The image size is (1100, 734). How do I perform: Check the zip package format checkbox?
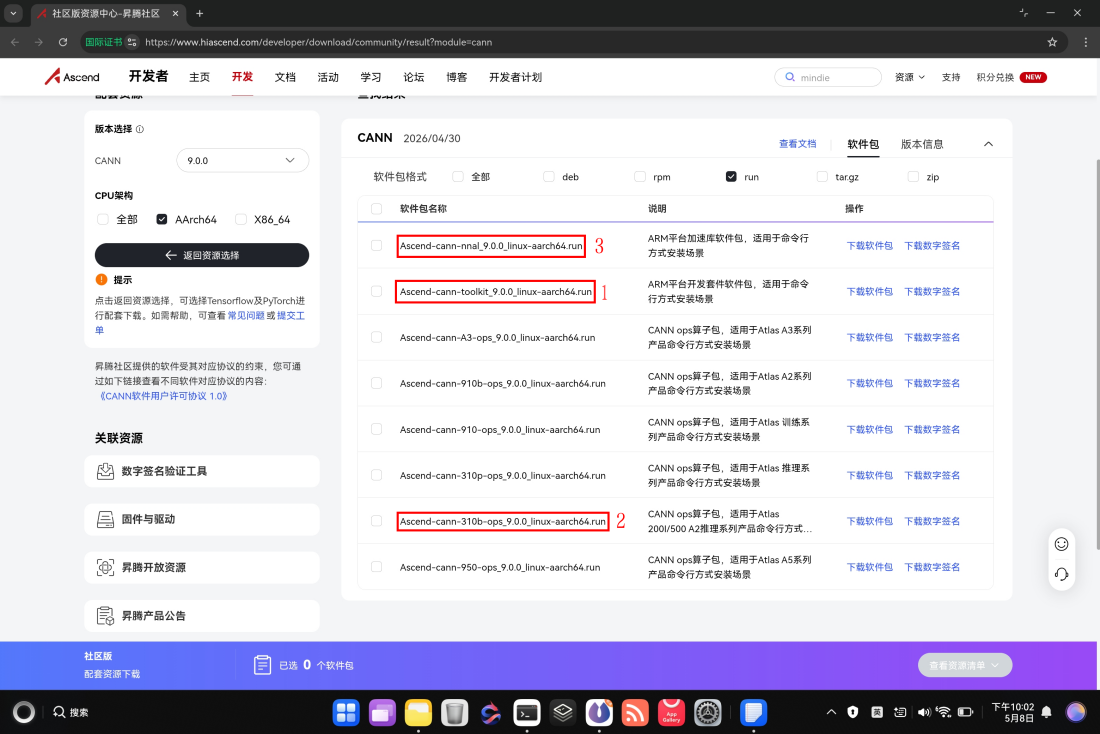[913, 177]
